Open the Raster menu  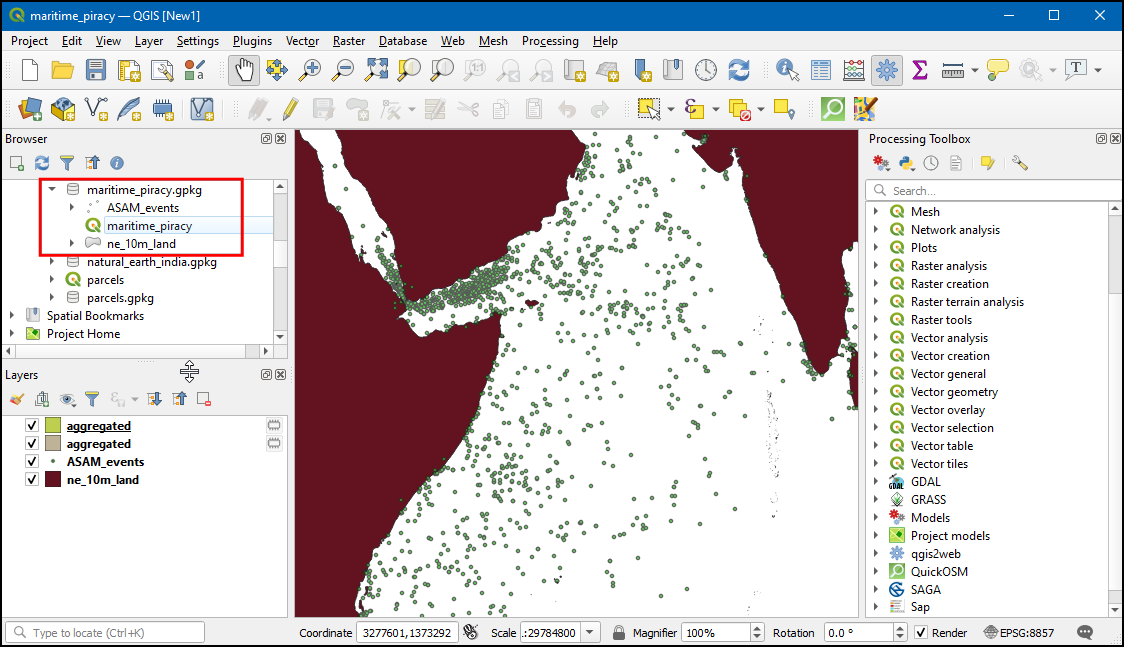pos(348,41)
